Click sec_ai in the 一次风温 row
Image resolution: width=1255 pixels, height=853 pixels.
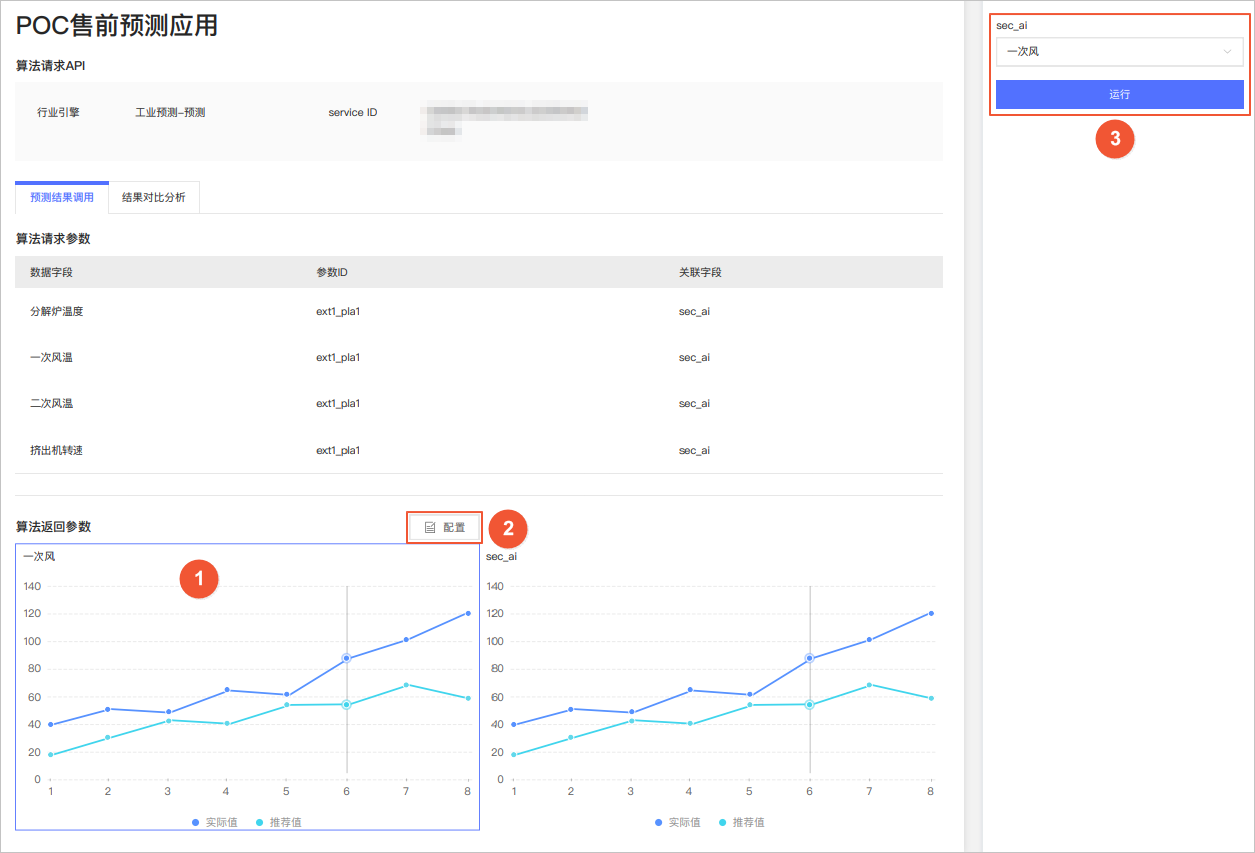694,357
